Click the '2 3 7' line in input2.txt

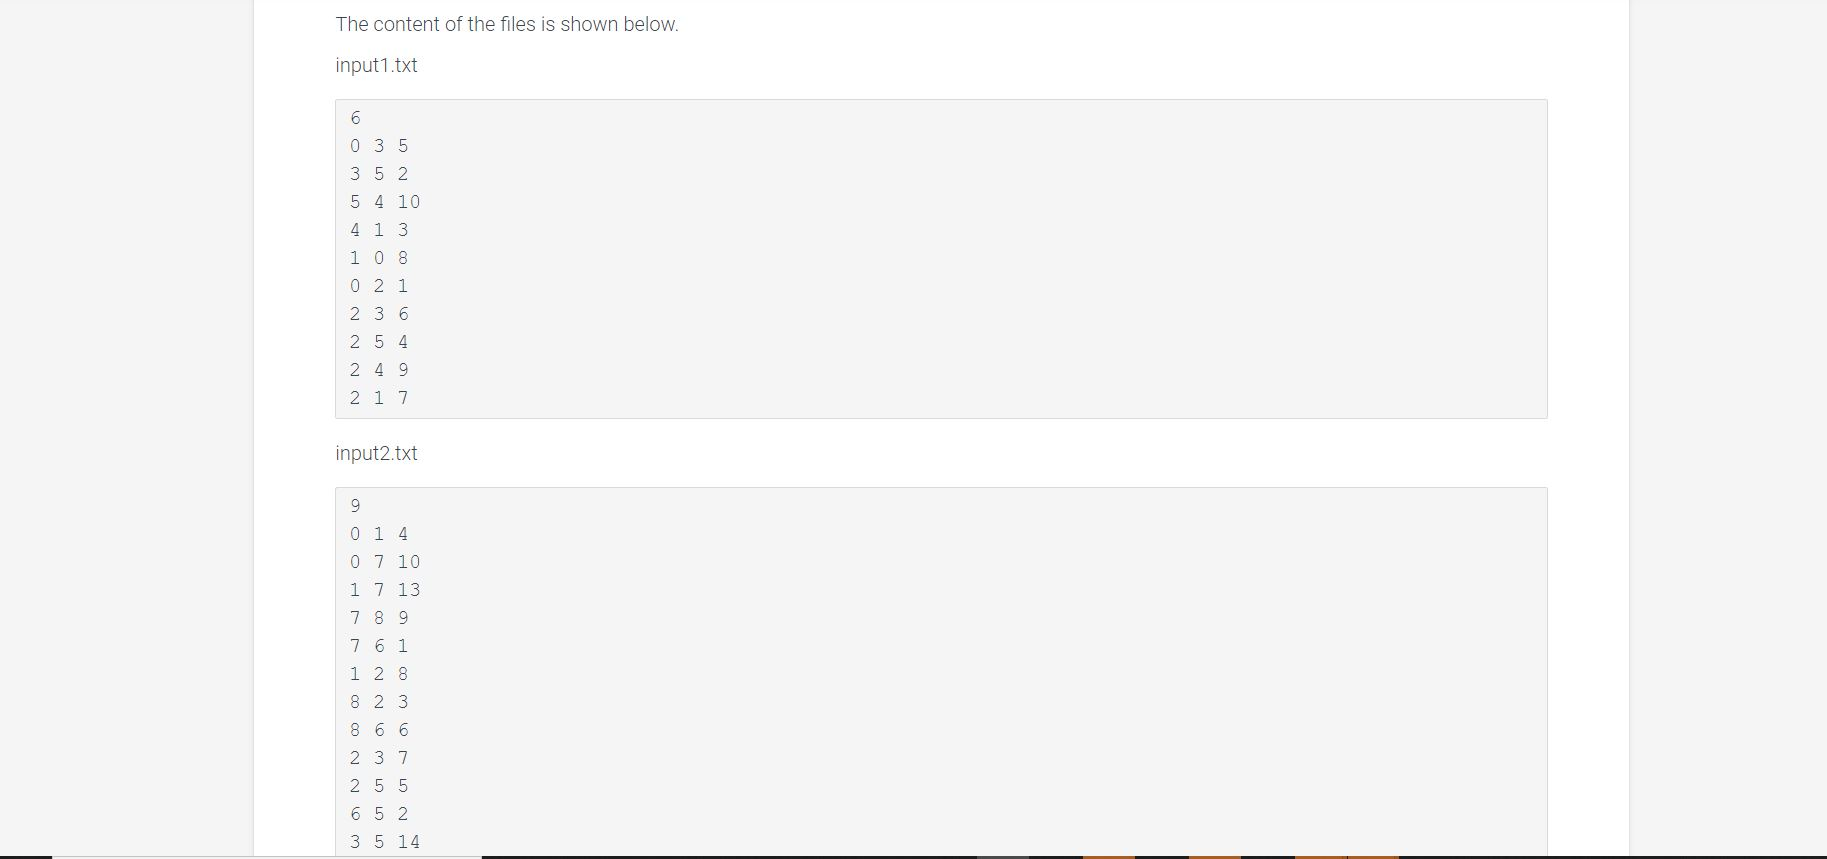click(x=379, y=758)
